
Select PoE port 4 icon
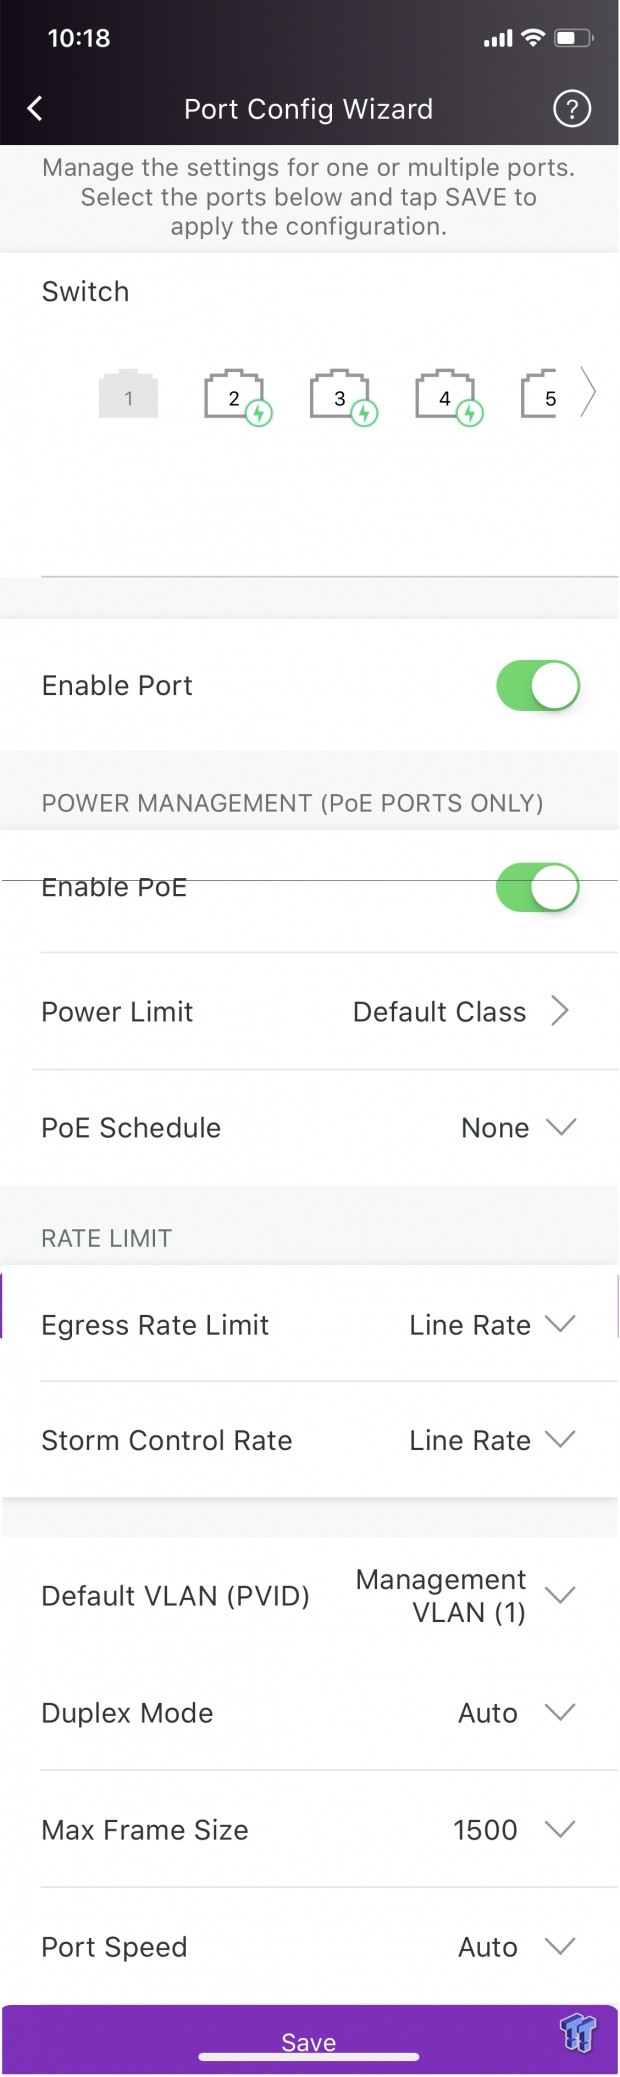tap(449, 397)
